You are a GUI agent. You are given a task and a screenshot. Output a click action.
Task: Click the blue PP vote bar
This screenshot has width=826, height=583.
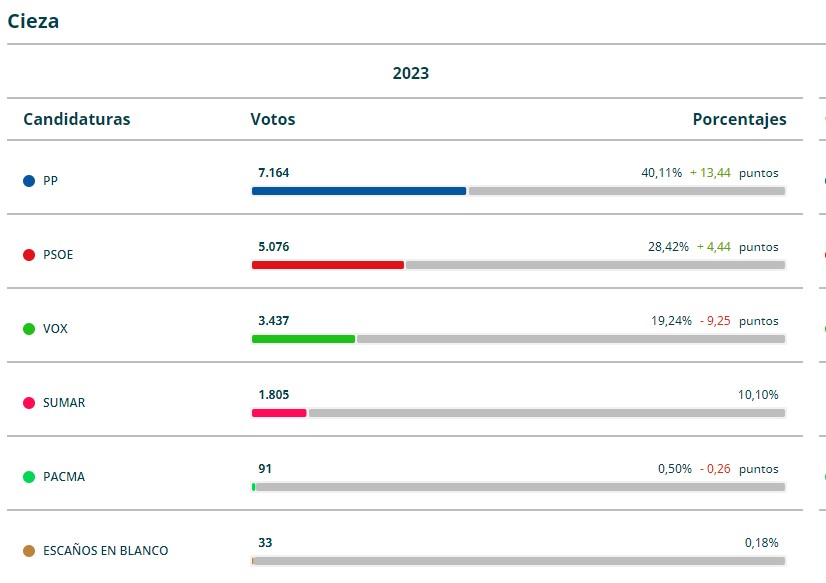(x=358, y=191)
